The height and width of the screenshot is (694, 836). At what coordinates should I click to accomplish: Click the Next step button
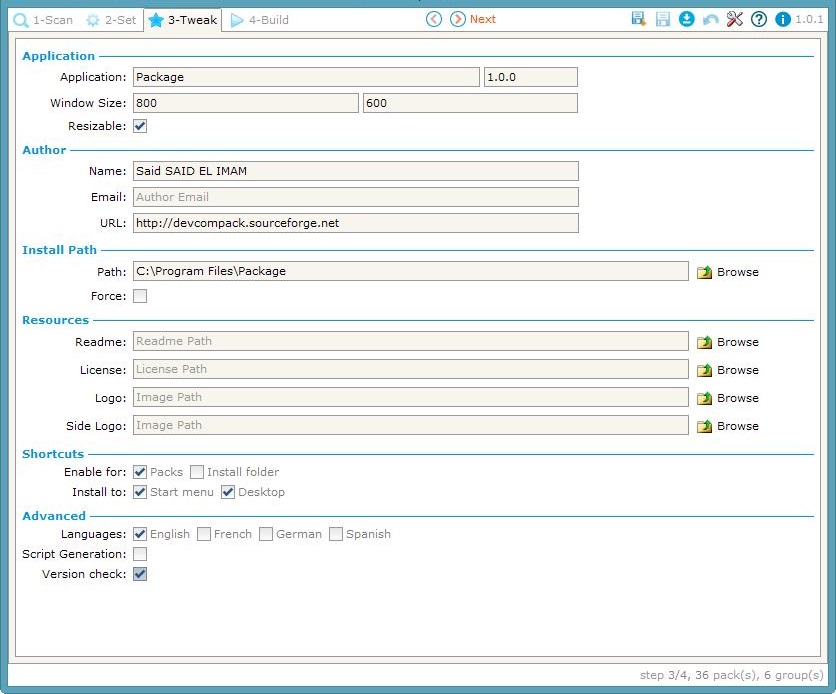coord(472,19)
